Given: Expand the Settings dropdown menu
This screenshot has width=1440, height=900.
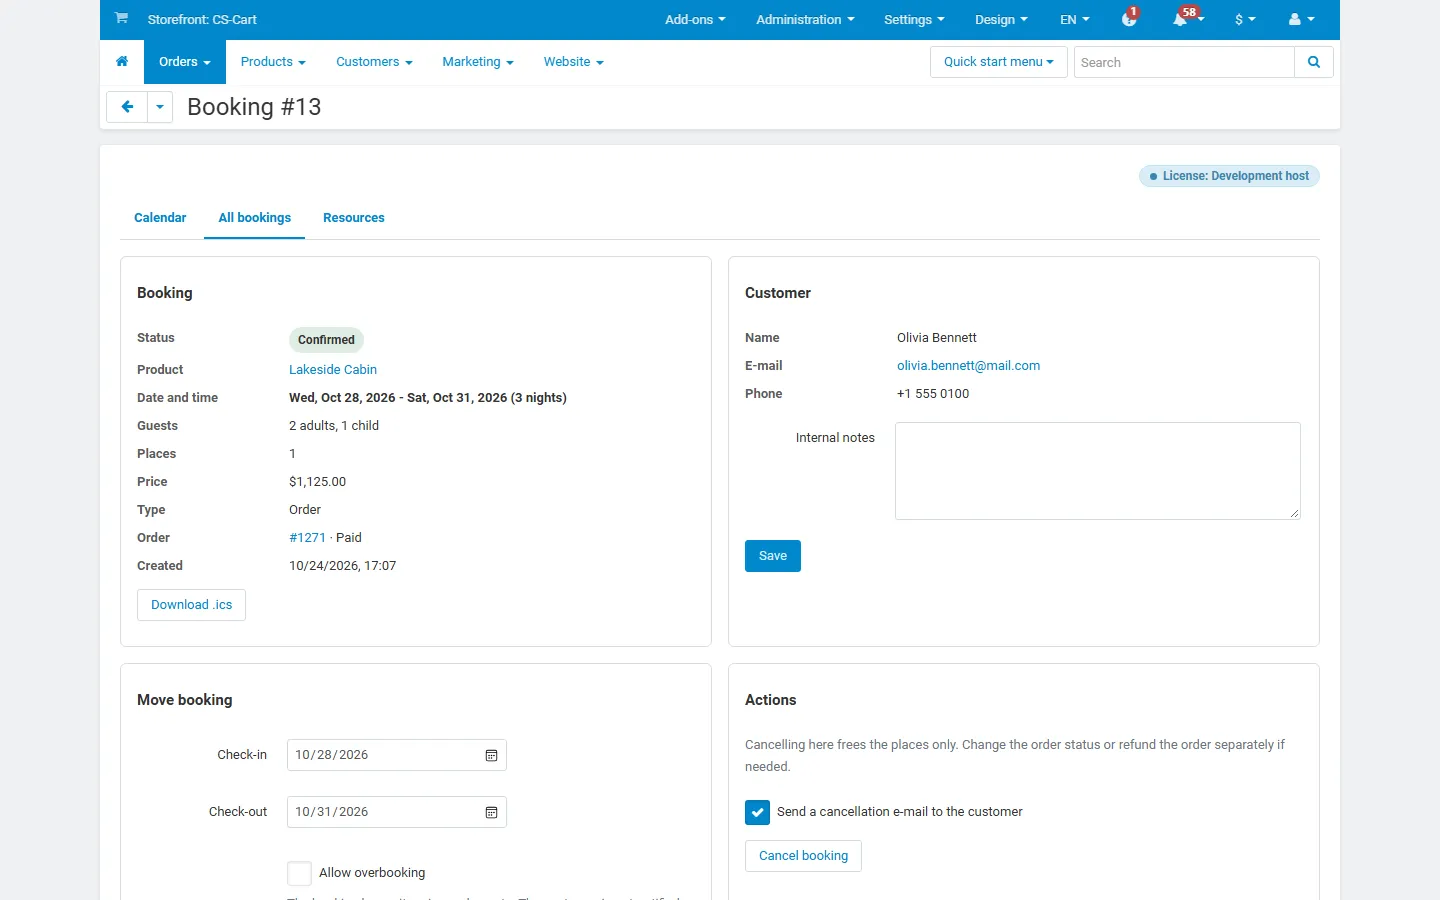Looking at the screenshot, I should click(x=914, y=19).
